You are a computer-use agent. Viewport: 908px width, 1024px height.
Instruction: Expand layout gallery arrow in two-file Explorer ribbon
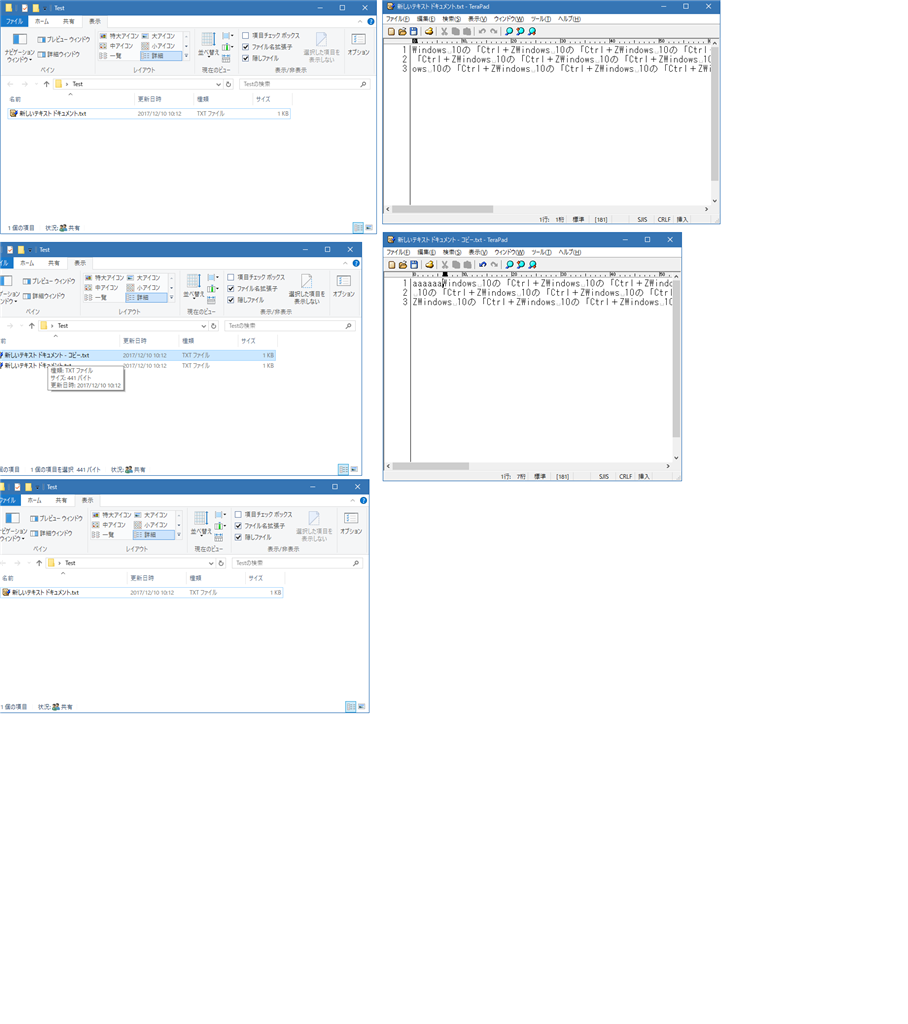pos(171,298)
